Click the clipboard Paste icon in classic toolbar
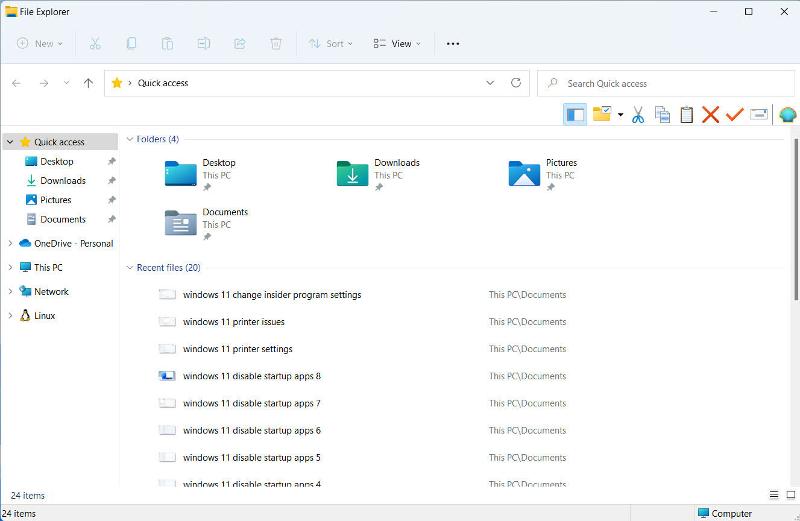 click(x=687, y=115)
